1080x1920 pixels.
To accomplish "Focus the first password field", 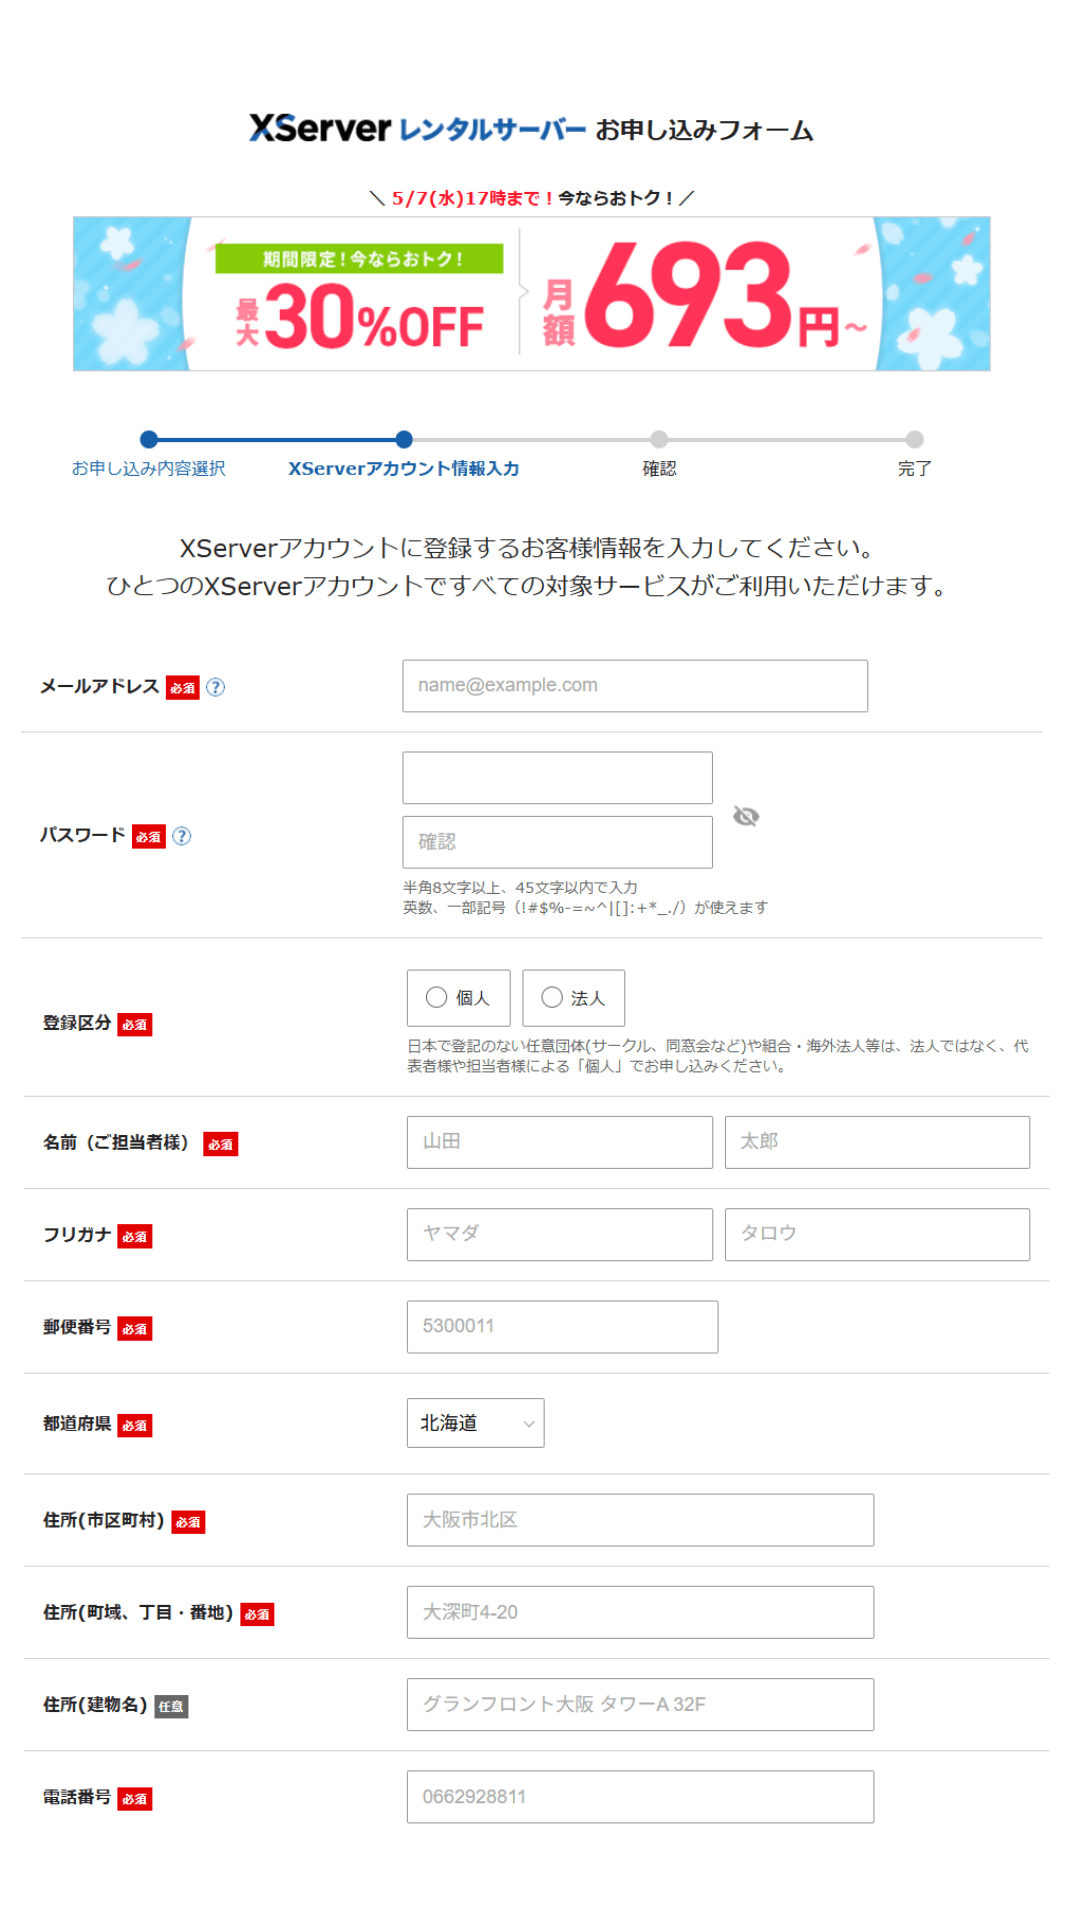I will click(558, 778).
